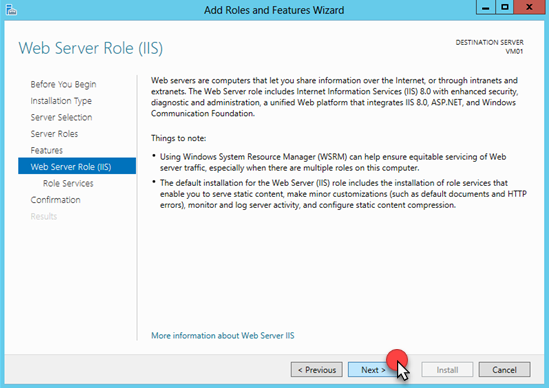This screenshot has height=388, width=549.
Task: Open the Role Services sub-step
Action: (68, 183)
